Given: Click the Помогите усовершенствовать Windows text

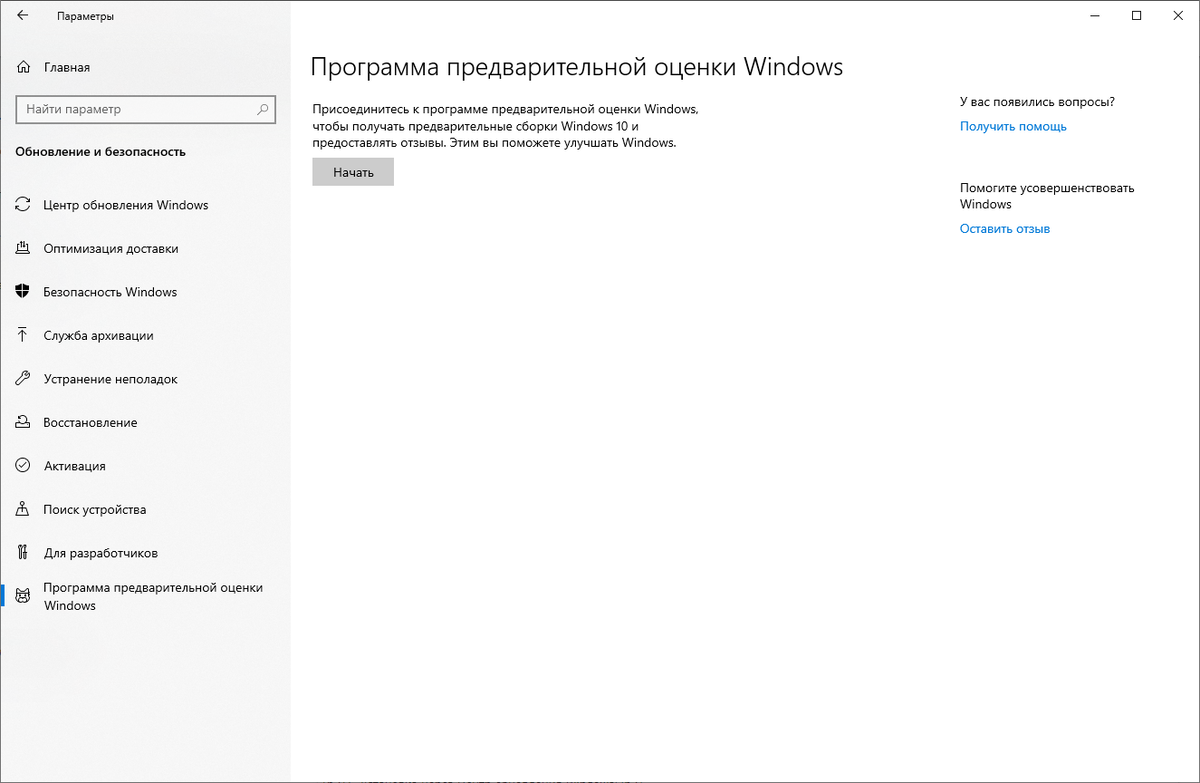Looking at the screenshot, I should coord(1047,196).
